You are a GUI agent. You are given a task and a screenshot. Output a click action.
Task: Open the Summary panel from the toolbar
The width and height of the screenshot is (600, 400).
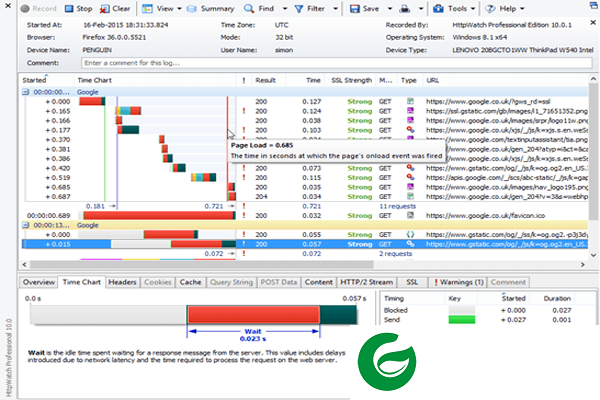pos(210,8)
